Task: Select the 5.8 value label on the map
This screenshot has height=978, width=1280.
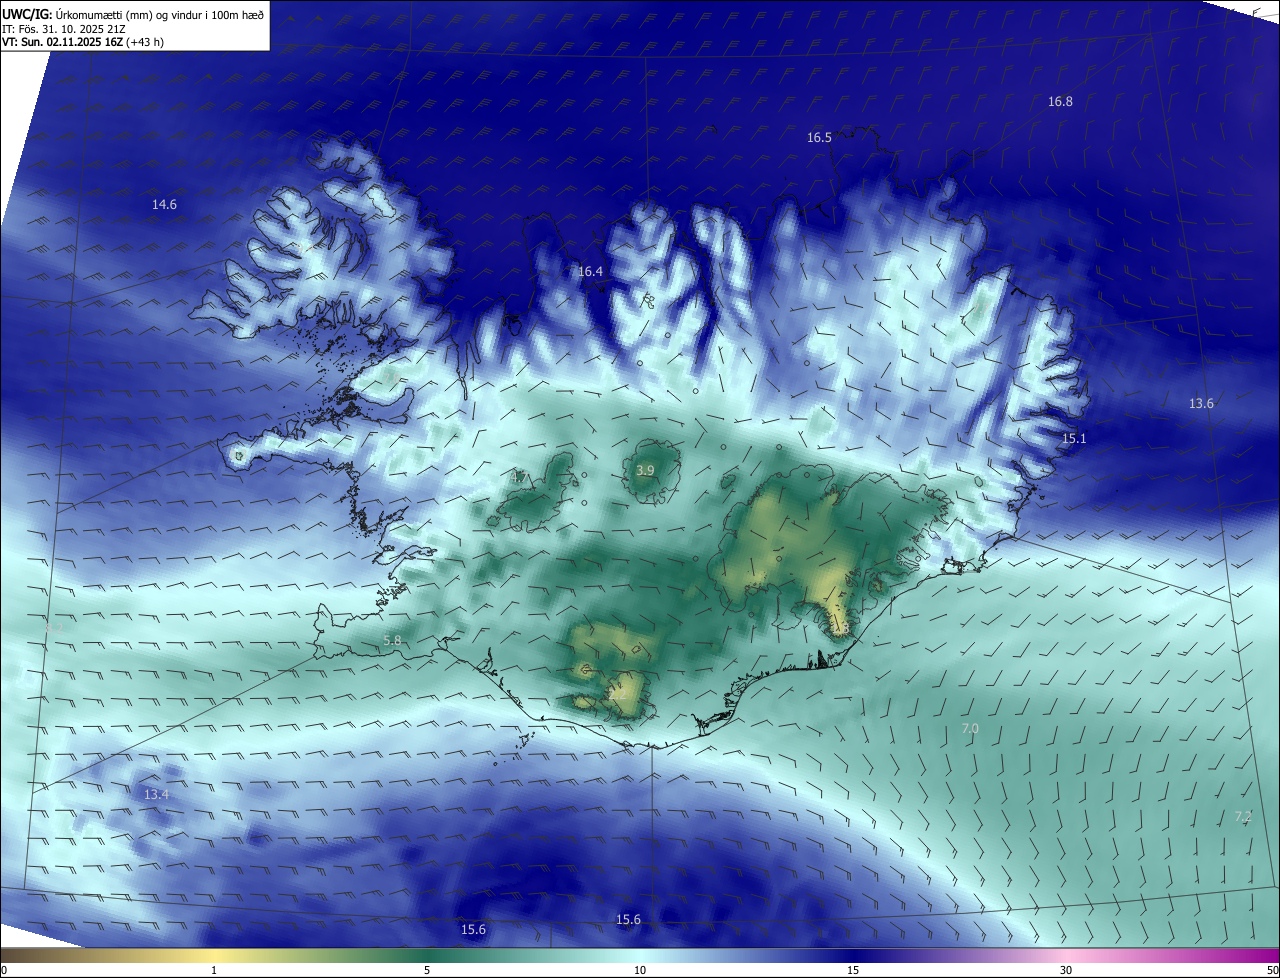Action: click(x=392, y=640)
